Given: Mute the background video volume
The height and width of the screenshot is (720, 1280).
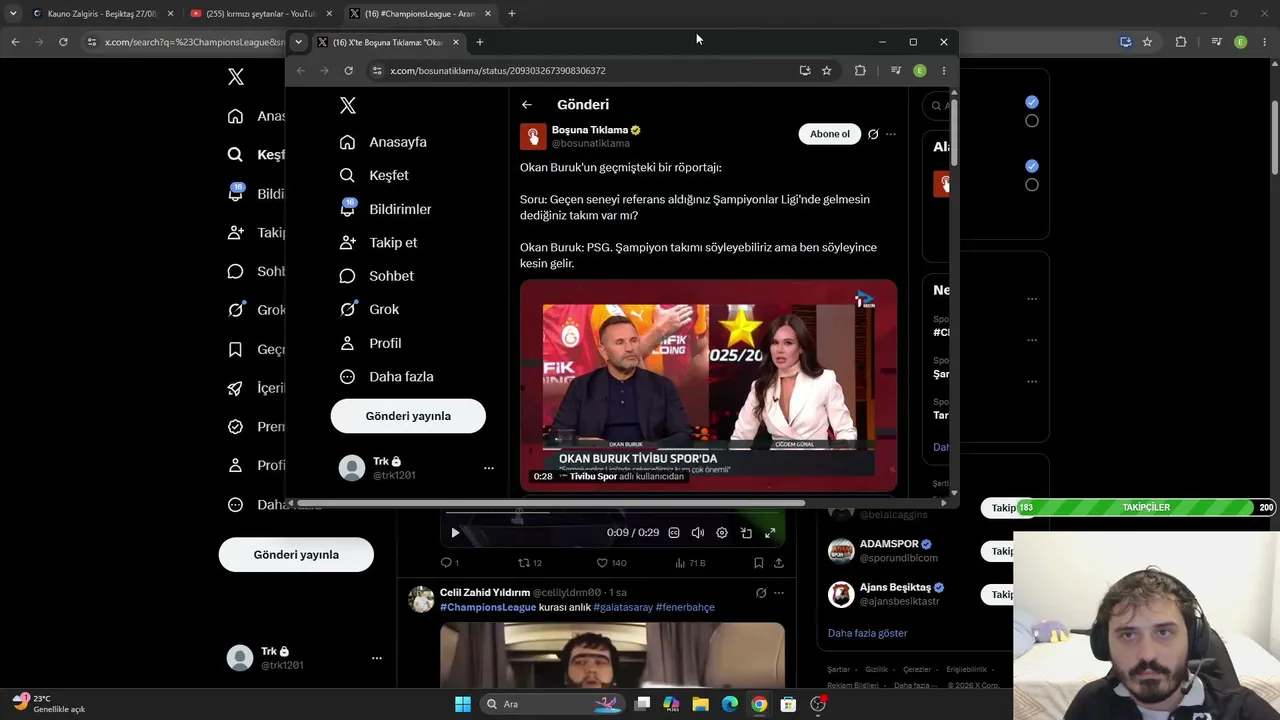Looking at the screenshot, I should pos(698,533).
